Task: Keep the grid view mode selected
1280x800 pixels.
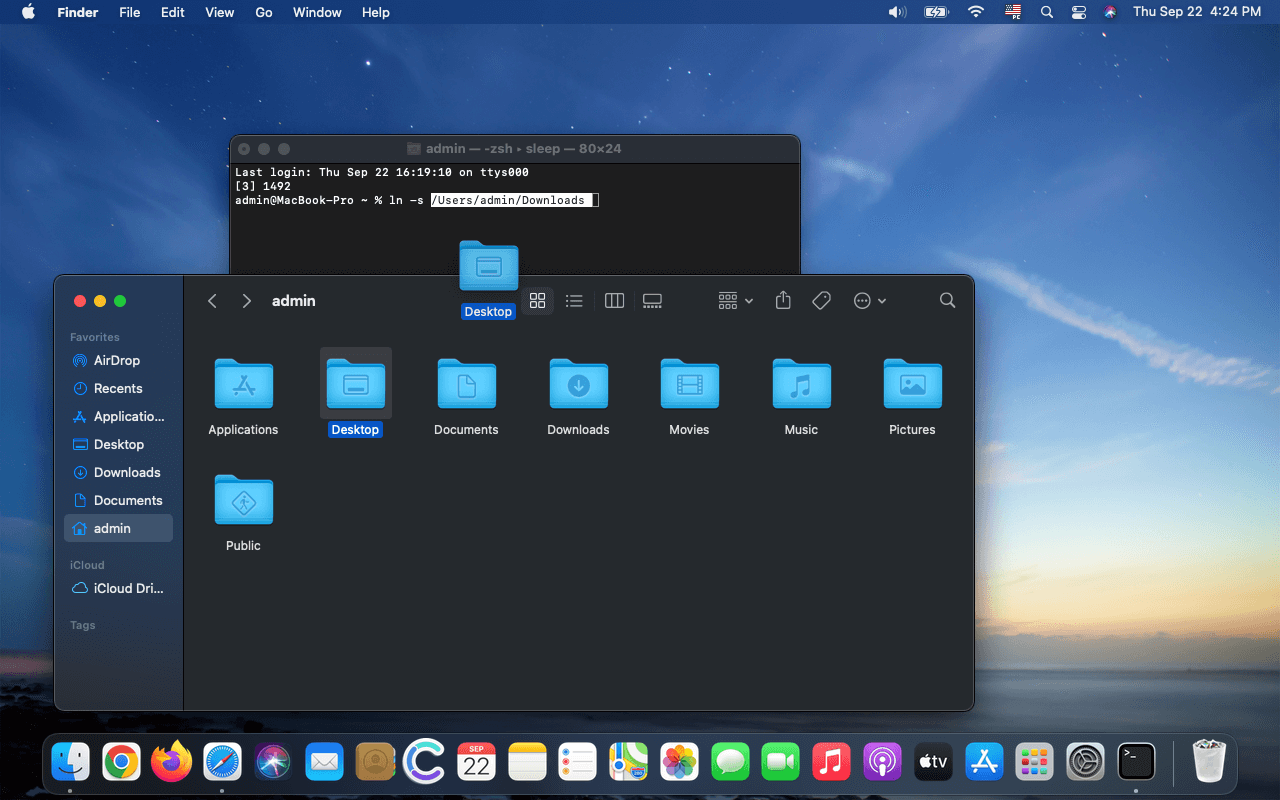Action: point(537,300)
